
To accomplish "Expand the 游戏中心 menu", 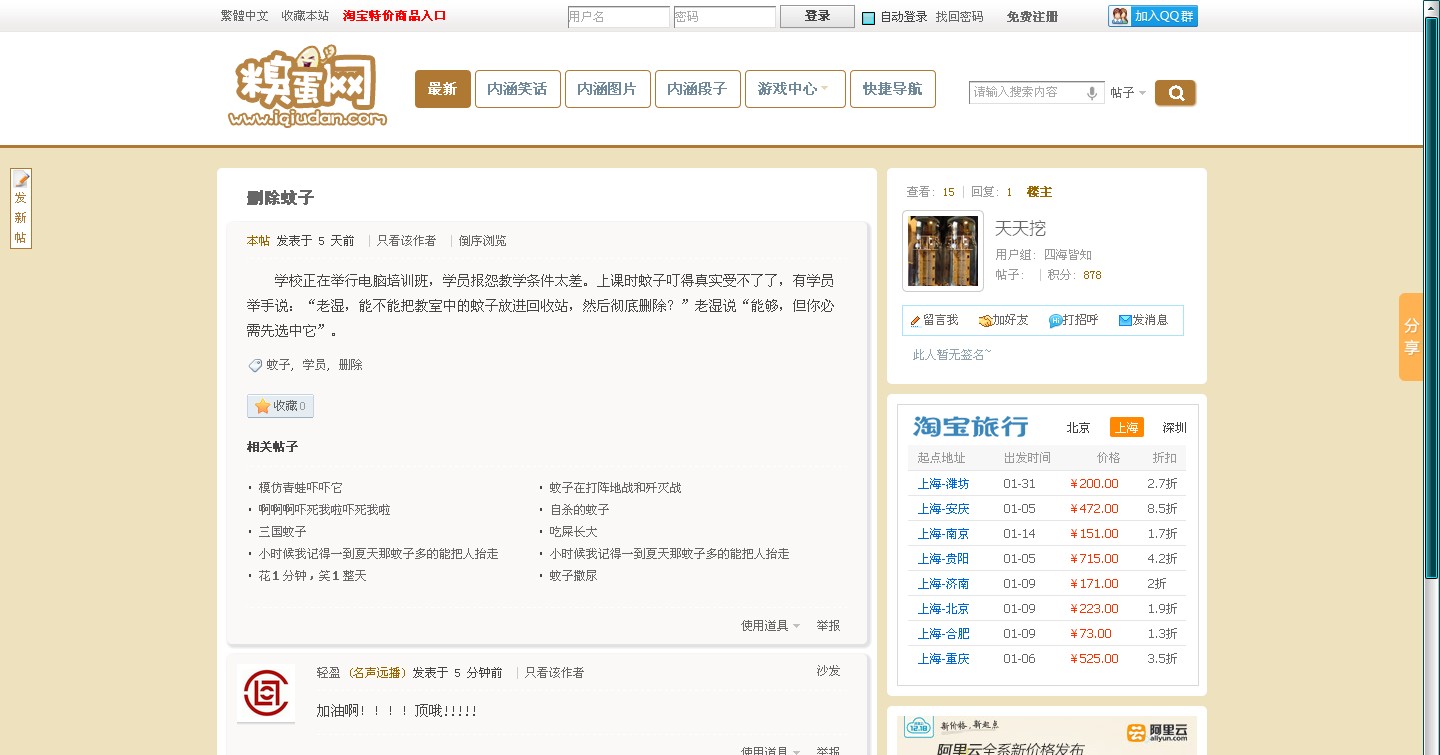I will pos(795,89).
